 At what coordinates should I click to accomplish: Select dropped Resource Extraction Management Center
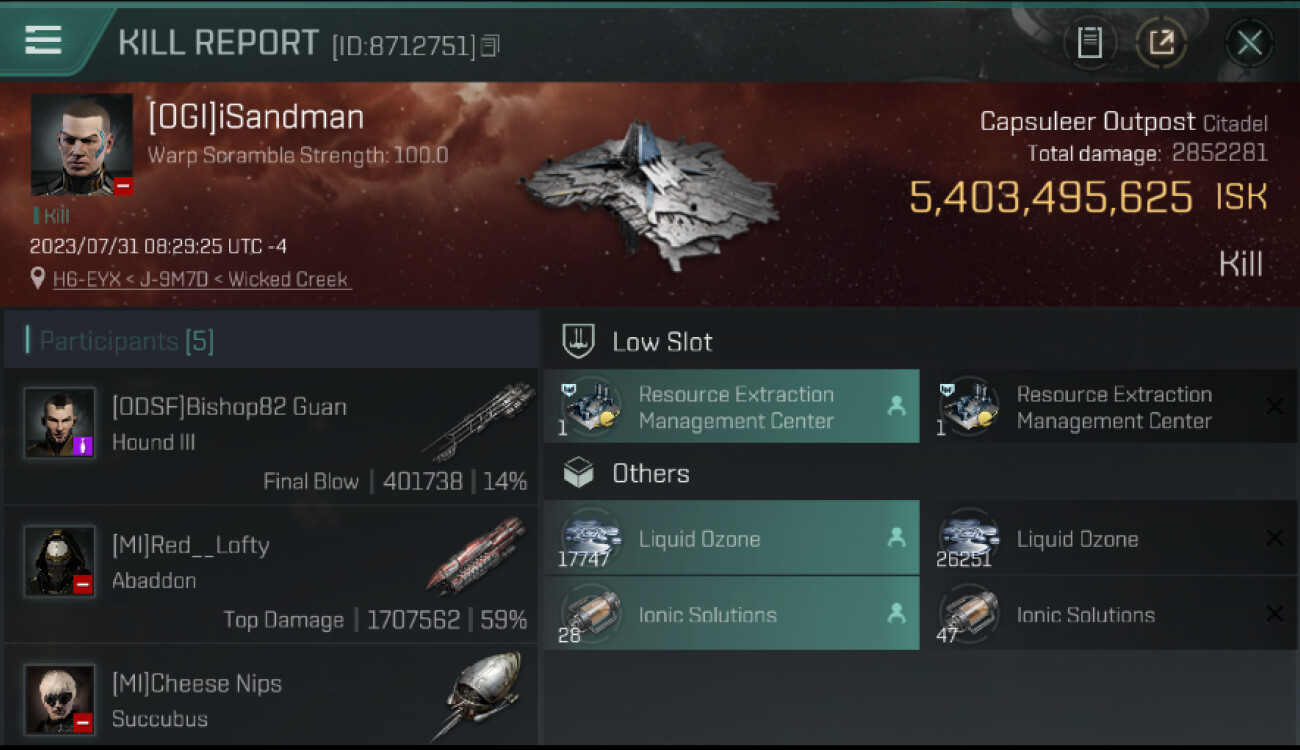(x=731, y=406)
